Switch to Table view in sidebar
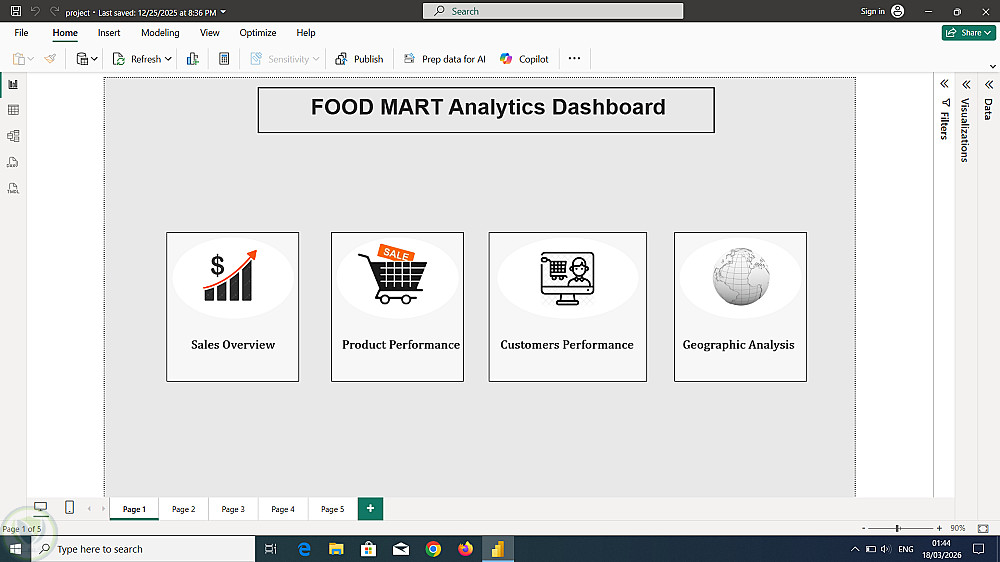This screenshot has width=1000, height=562. tap(13, 110)
